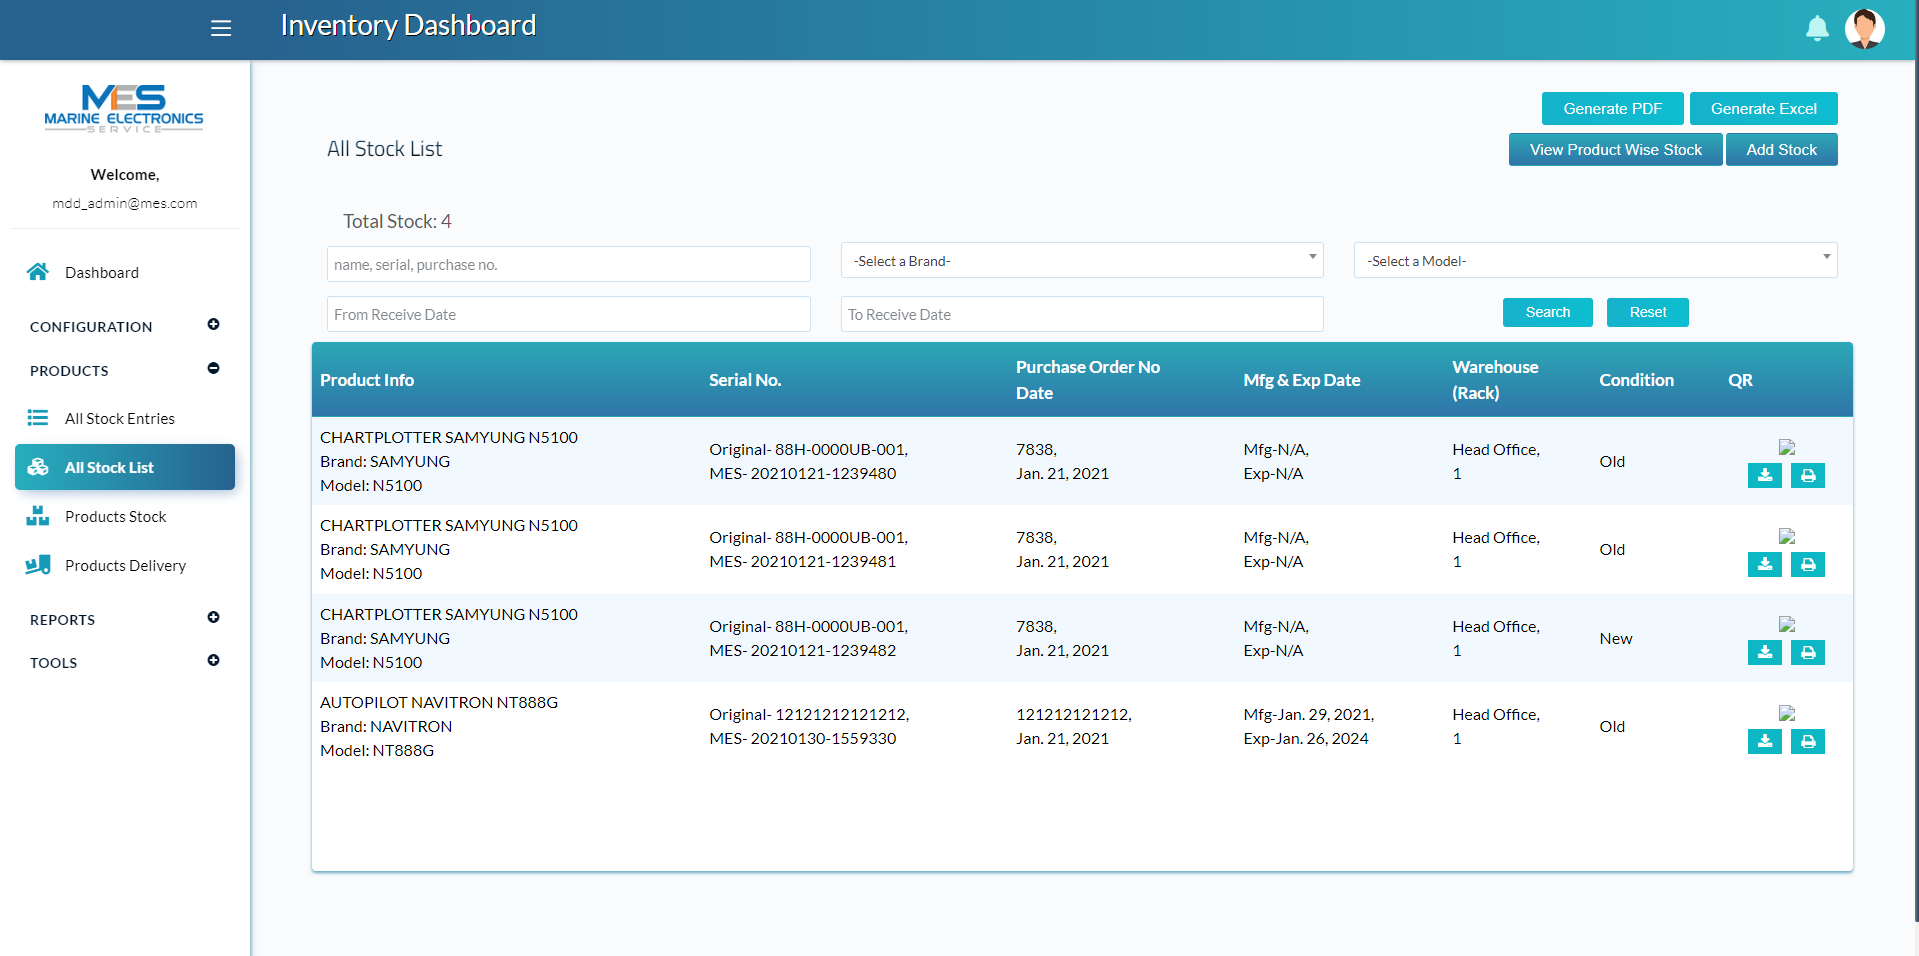The image size is (1919, 956).
Task: Open All Stock Entries page
Action: pos(125,418)
